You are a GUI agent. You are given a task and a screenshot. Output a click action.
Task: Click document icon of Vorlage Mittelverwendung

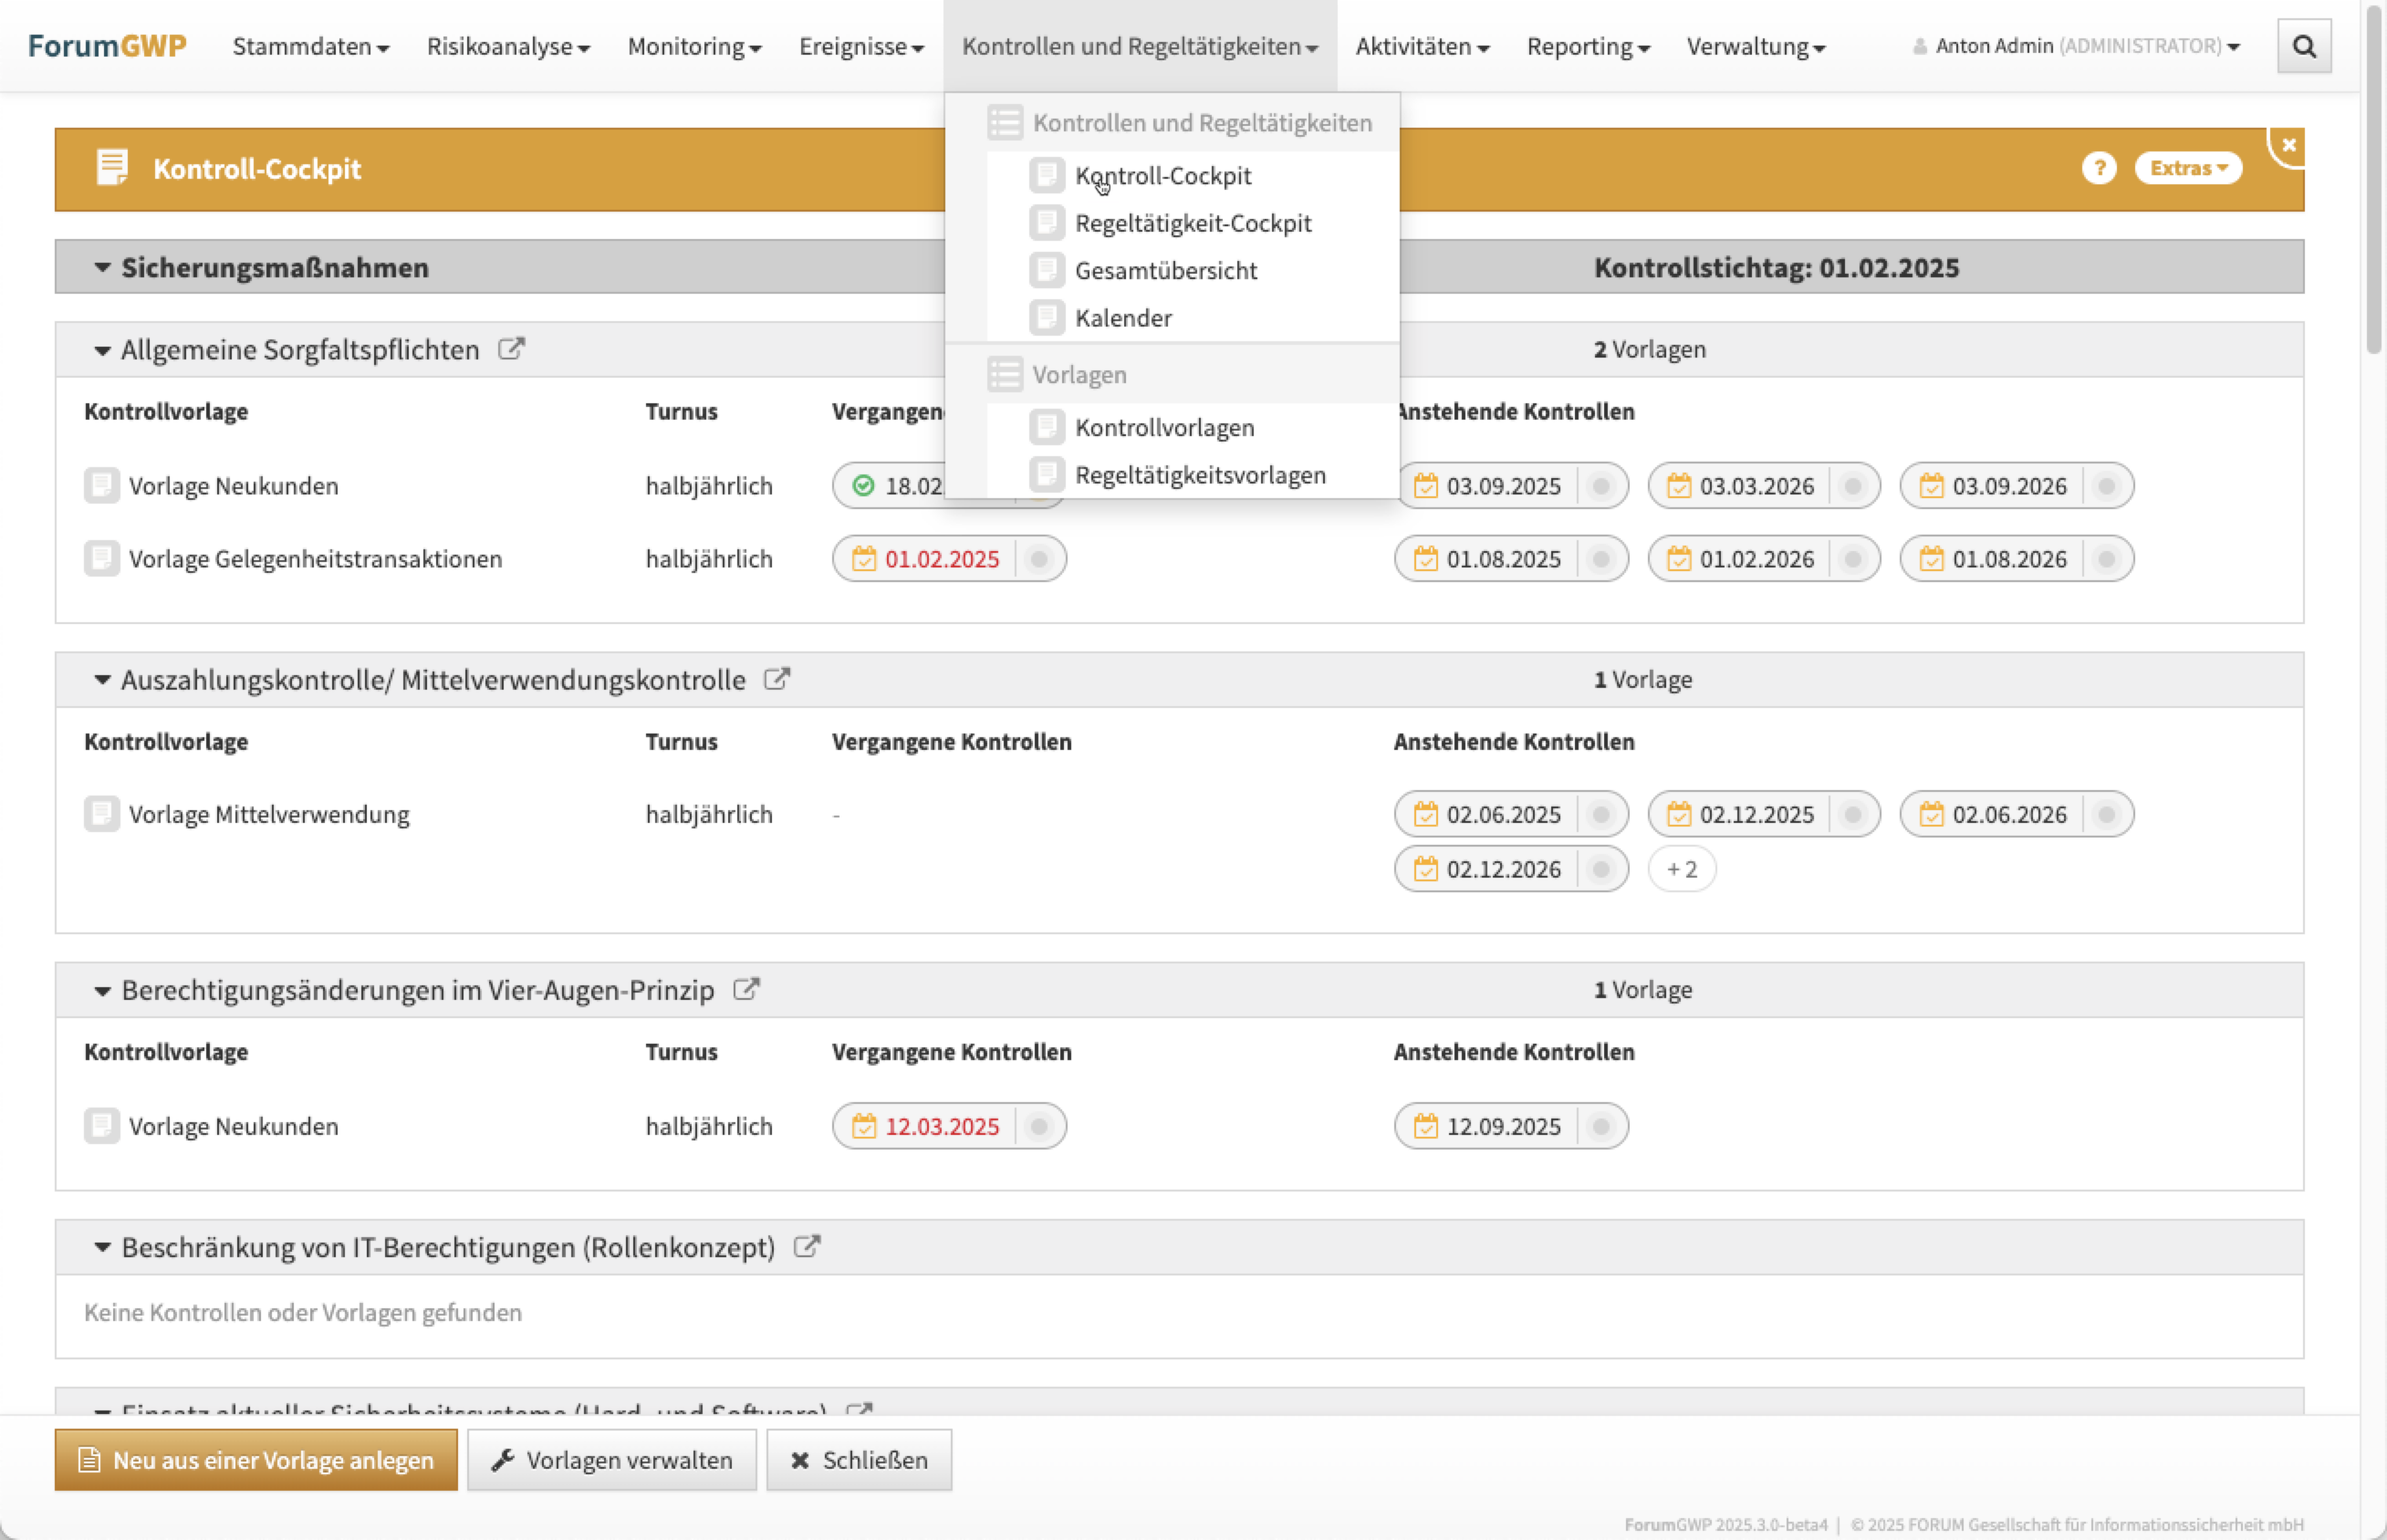pos(101,814)
